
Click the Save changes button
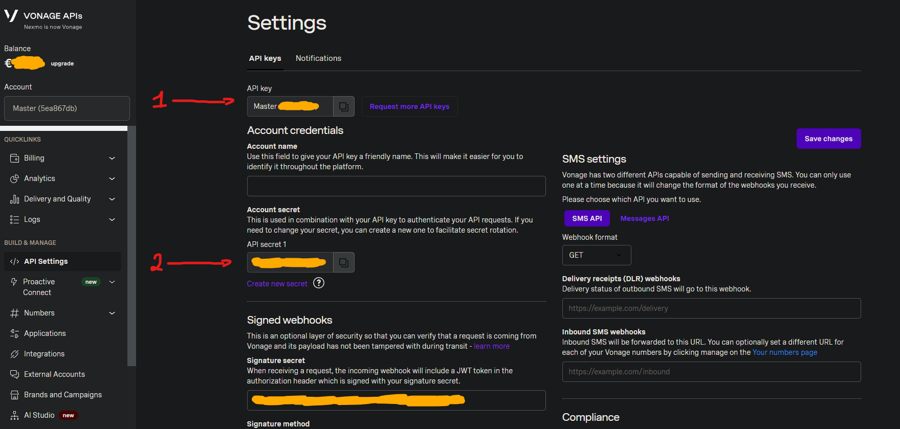[x=828, y=138]
